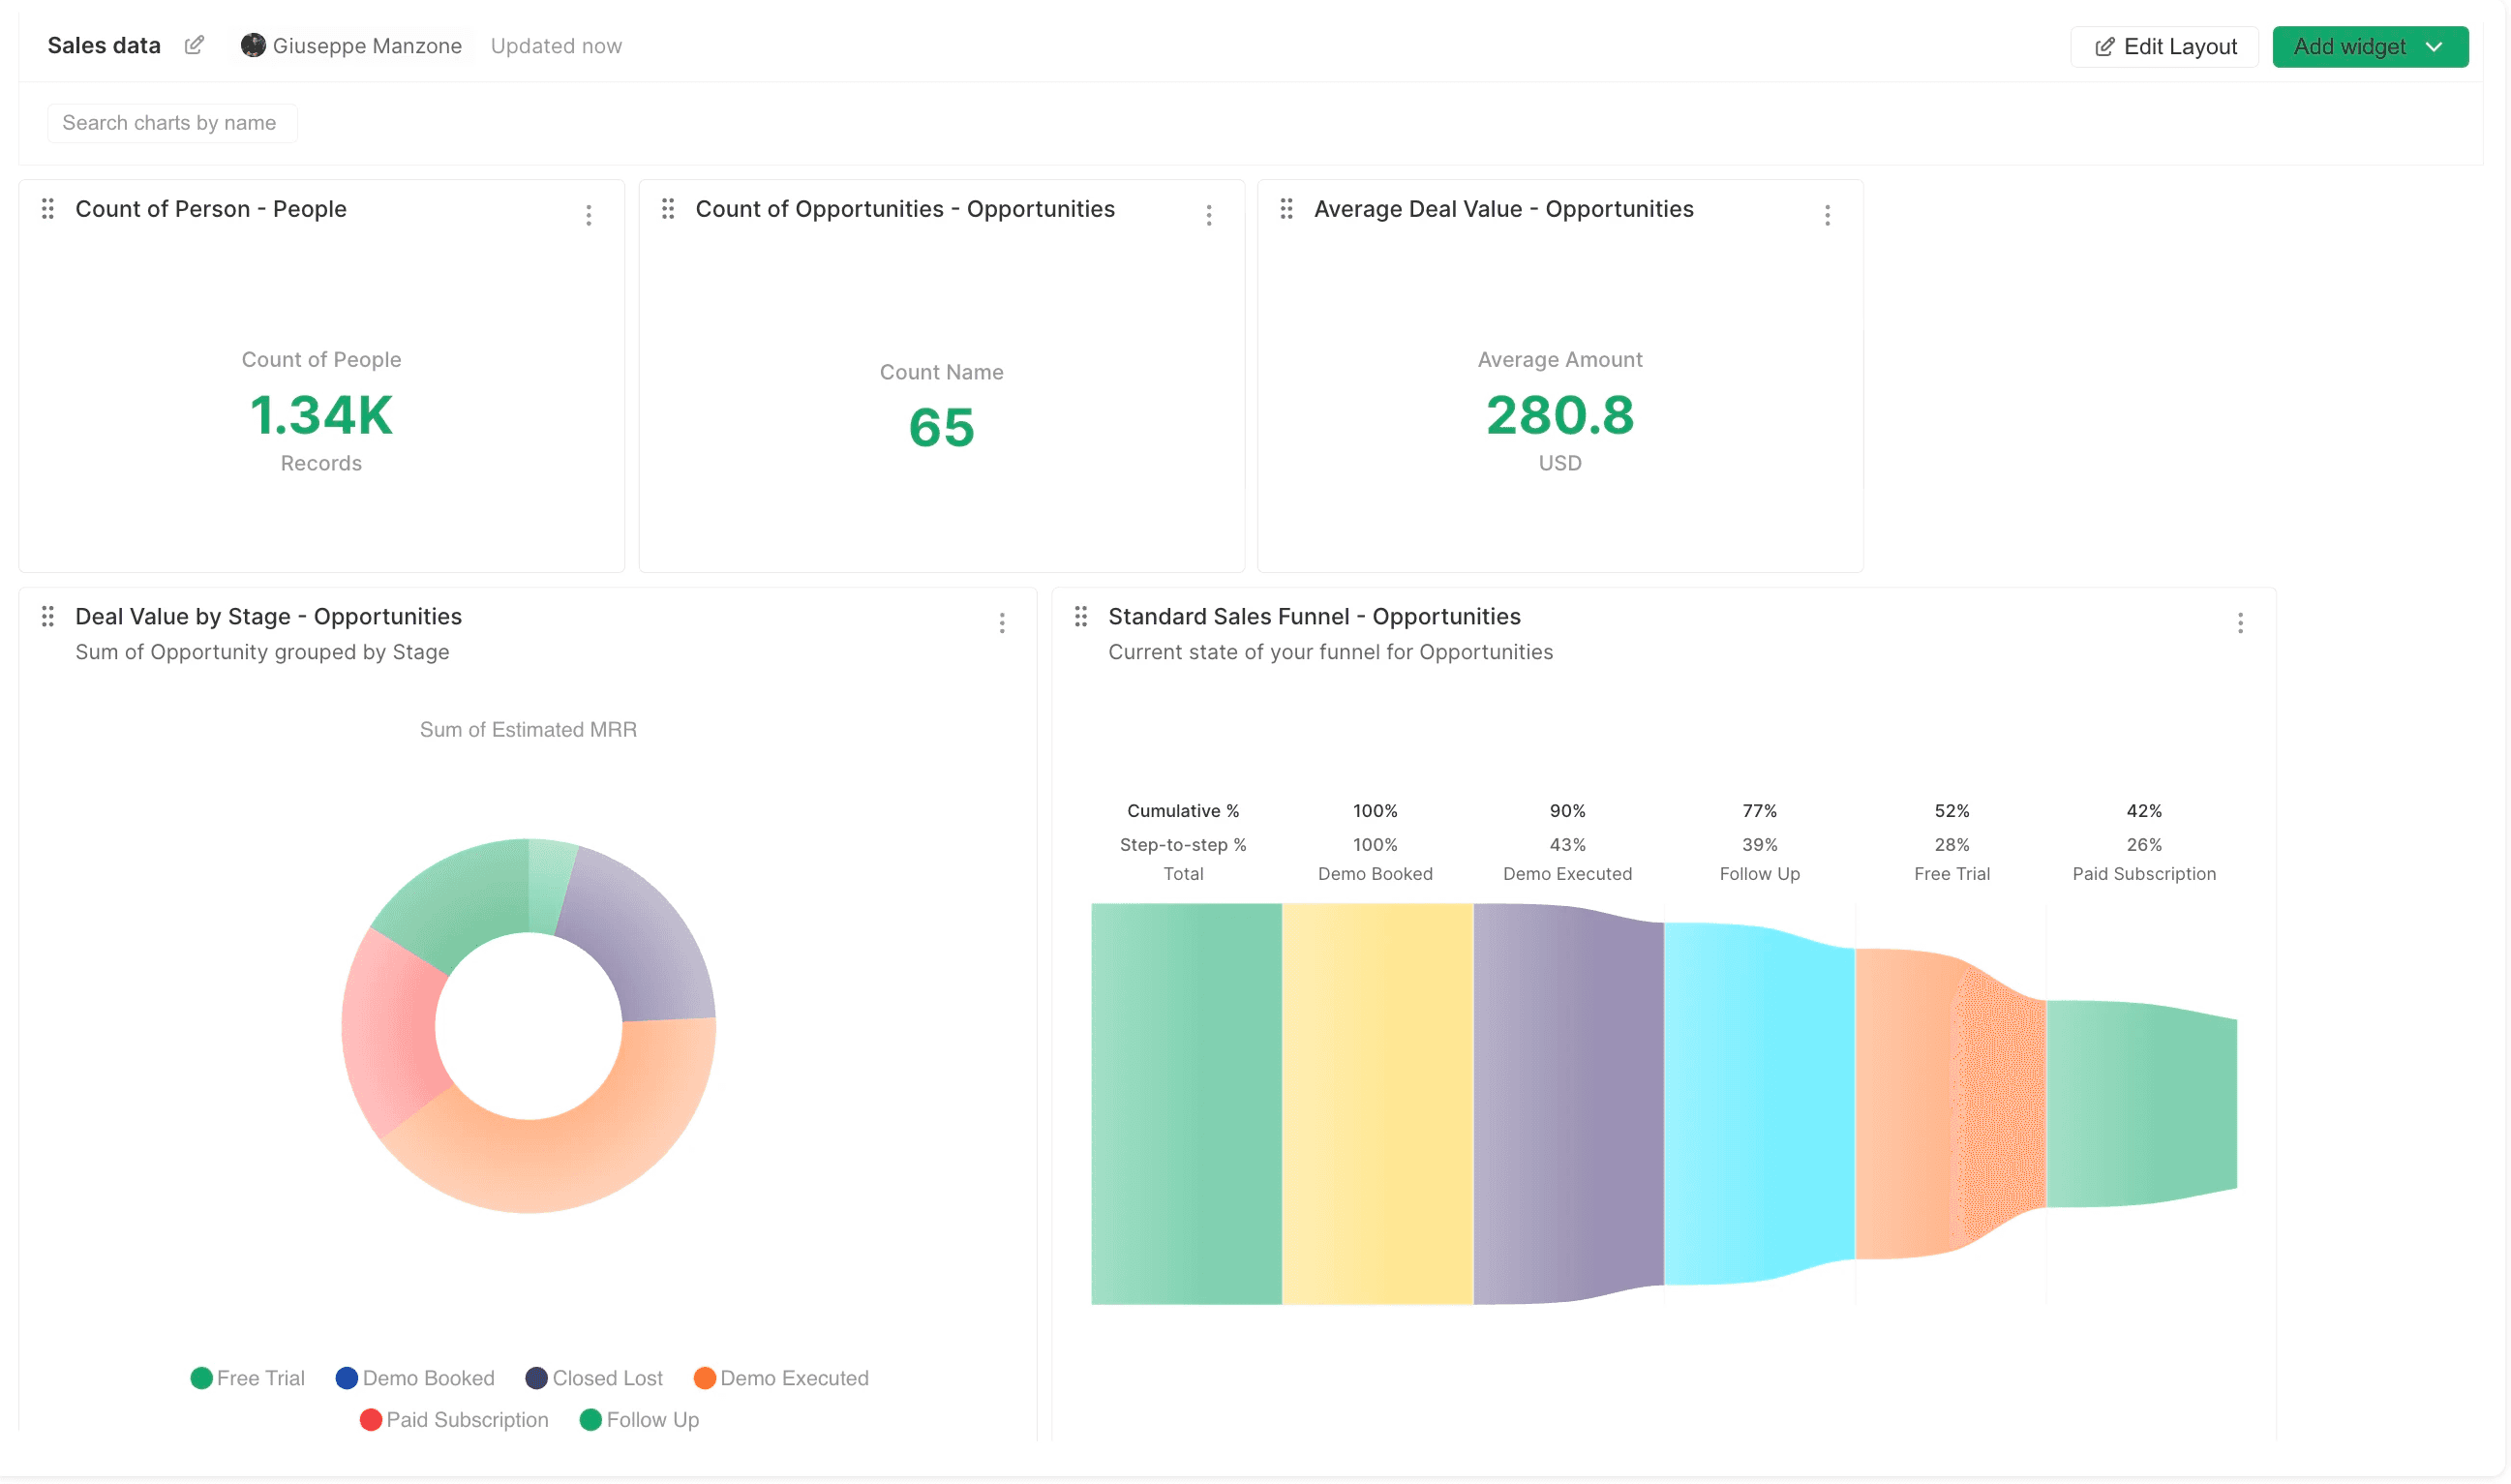The image size is (2511, 1484).
Task: Grab the drag handle of Average Deal Value widget
Action: (x=1287, y=209)
